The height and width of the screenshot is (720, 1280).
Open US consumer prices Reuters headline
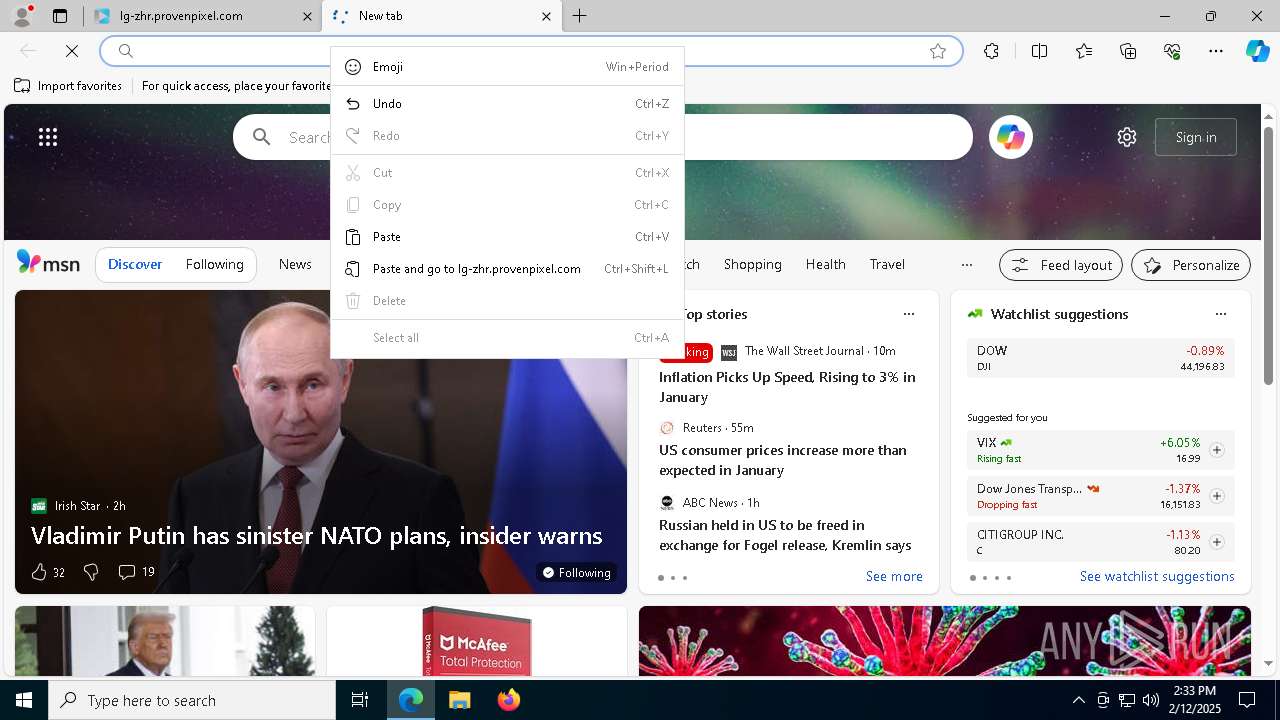(783, 460)
